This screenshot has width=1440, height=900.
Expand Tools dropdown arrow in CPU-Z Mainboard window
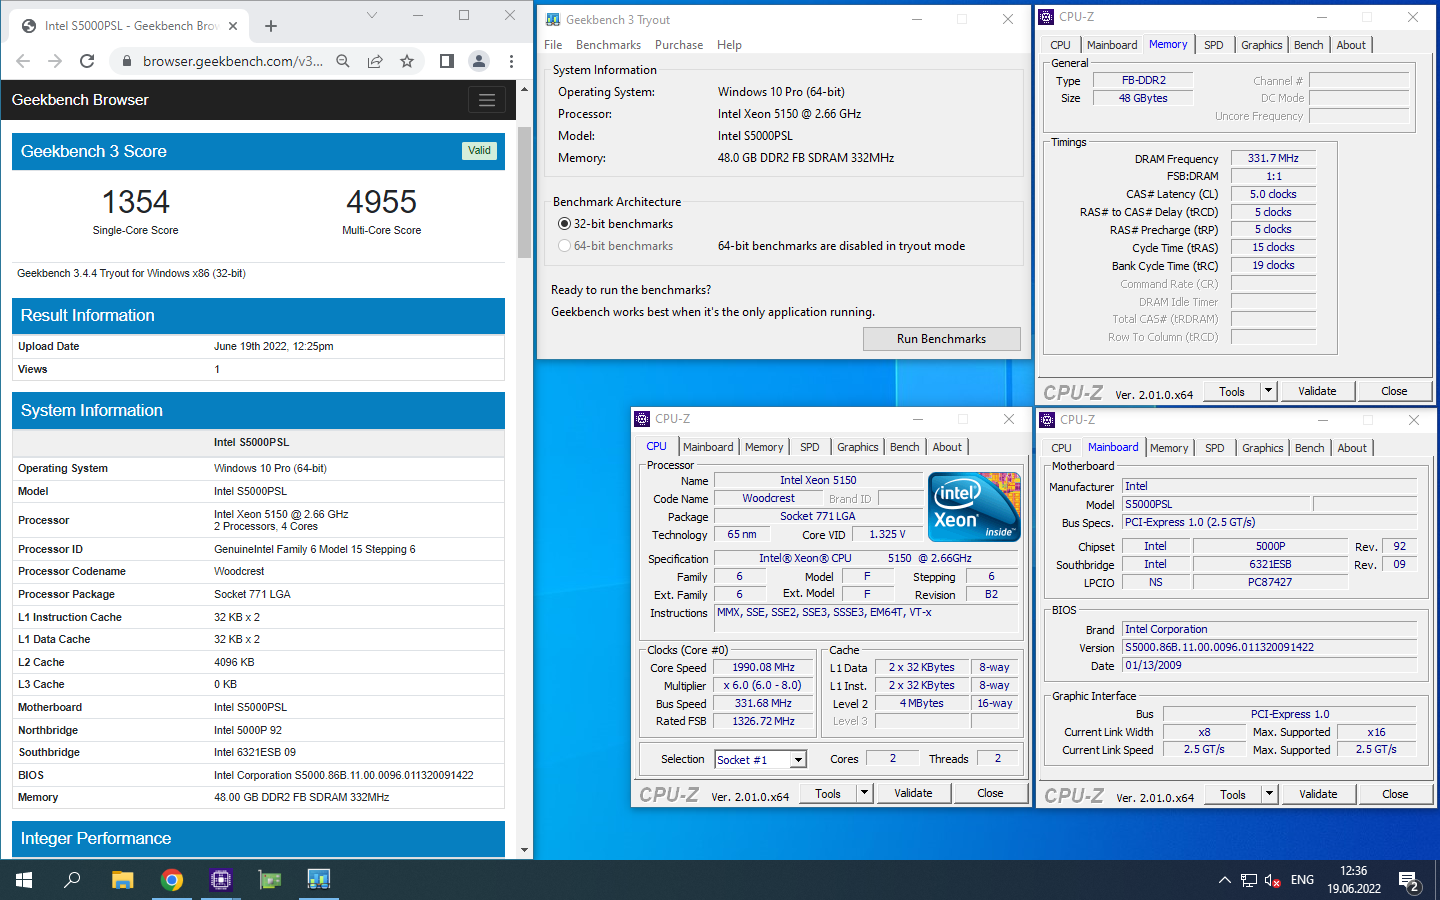(x=1269, y=794)
